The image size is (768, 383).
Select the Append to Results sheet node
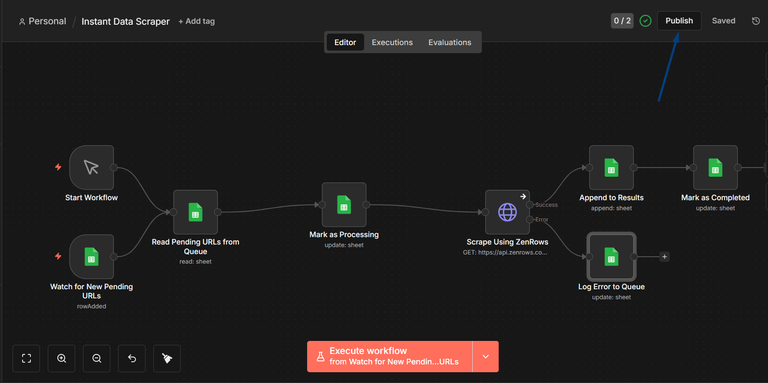click(611, 168)
